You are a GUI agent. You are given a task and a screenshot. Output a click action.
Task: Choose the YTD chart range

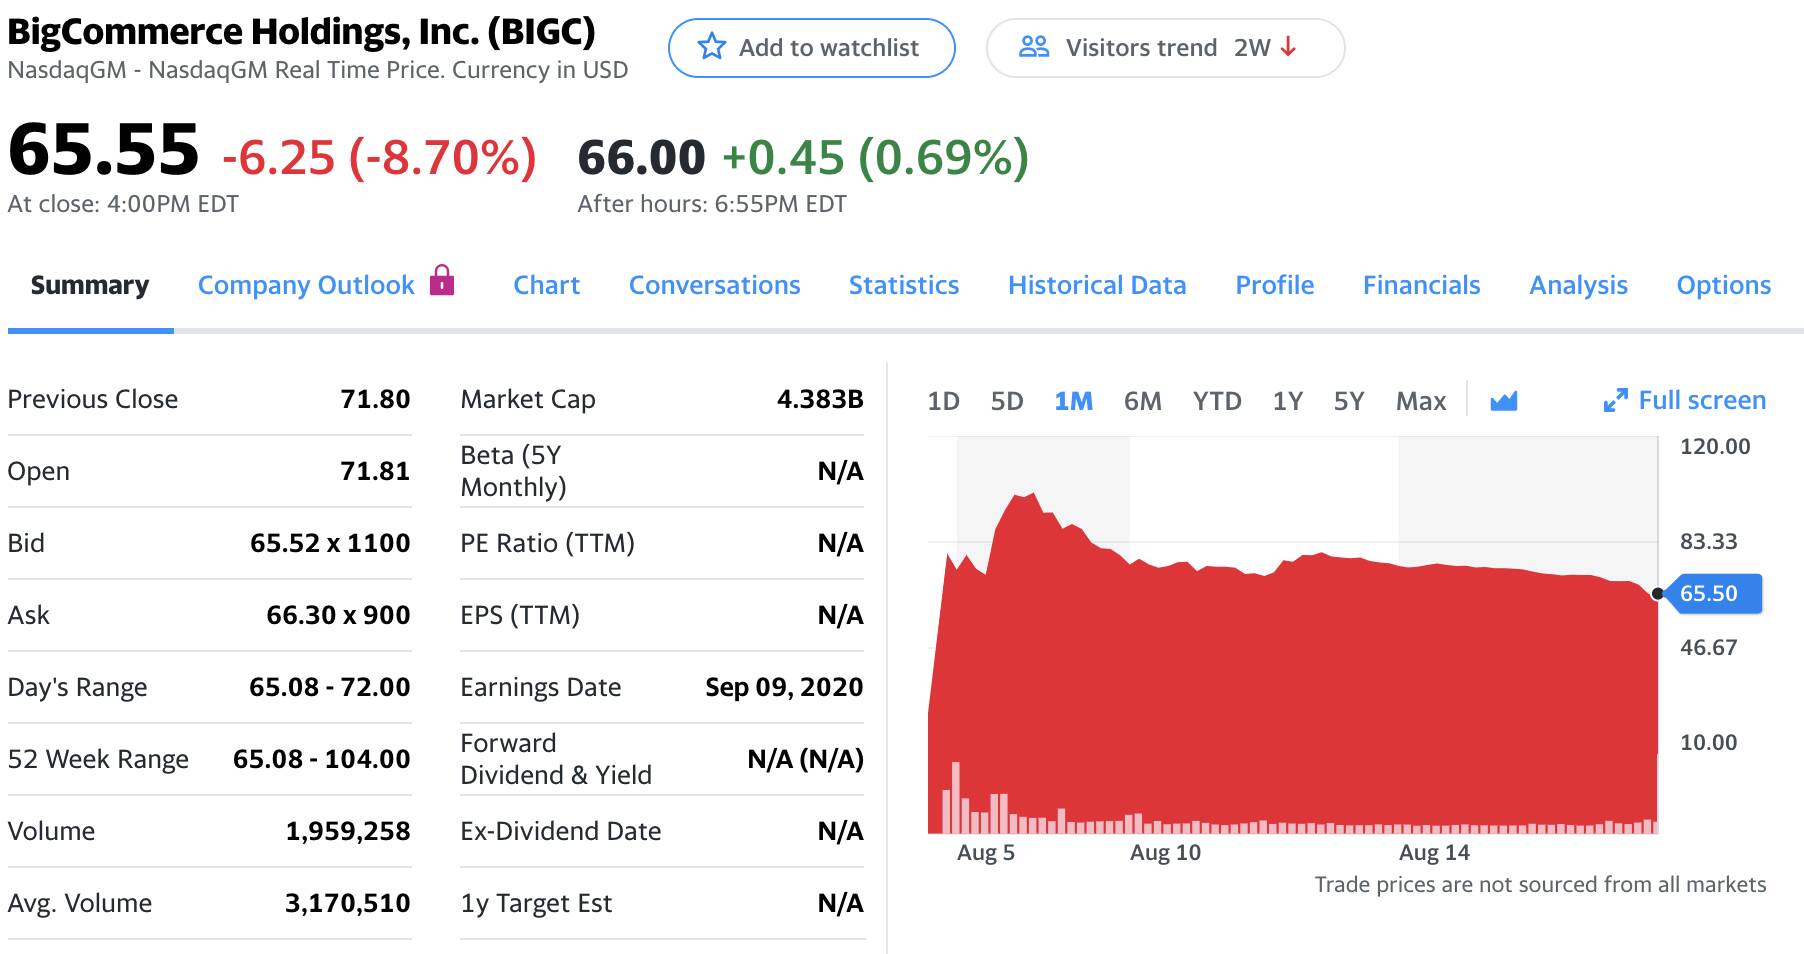pyautogui.click(x=1217, y=401)
